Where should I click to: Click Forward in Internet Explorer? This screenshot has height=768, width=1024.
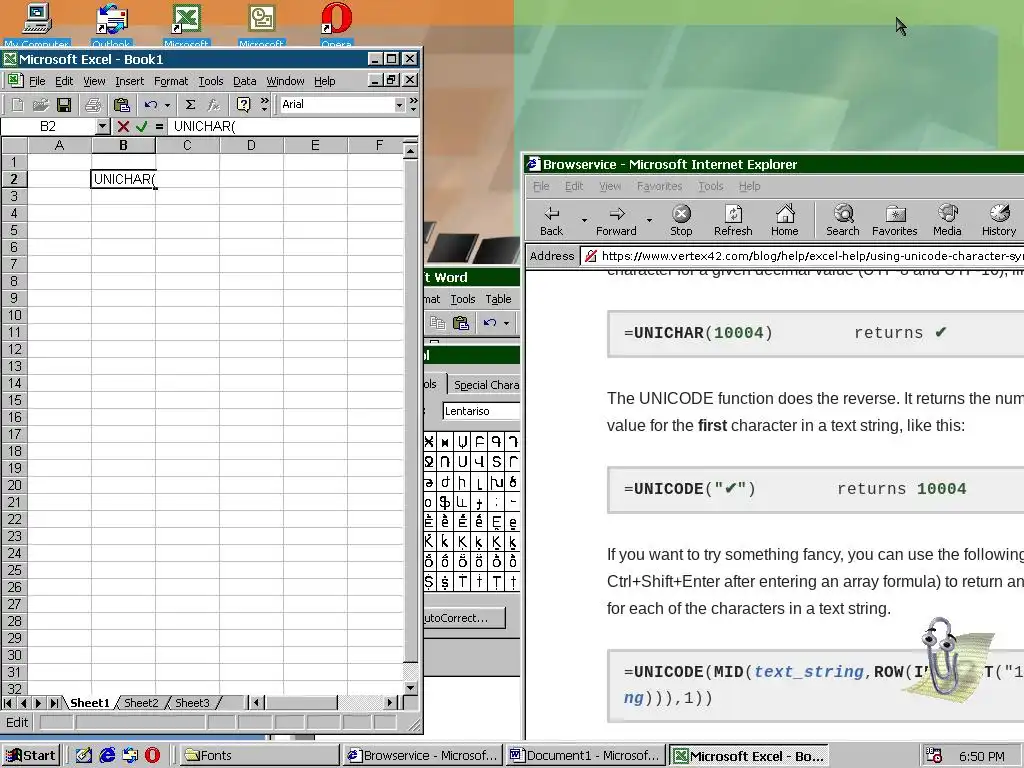click(x=616, y=221)
